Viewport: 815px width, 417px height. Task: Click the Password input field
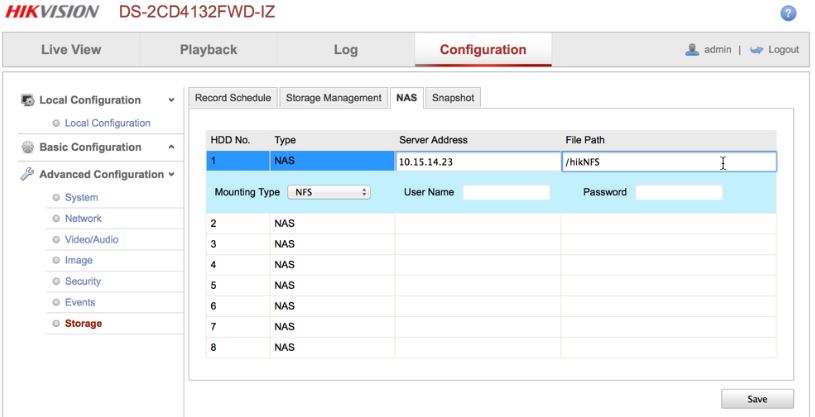[678, 192]
